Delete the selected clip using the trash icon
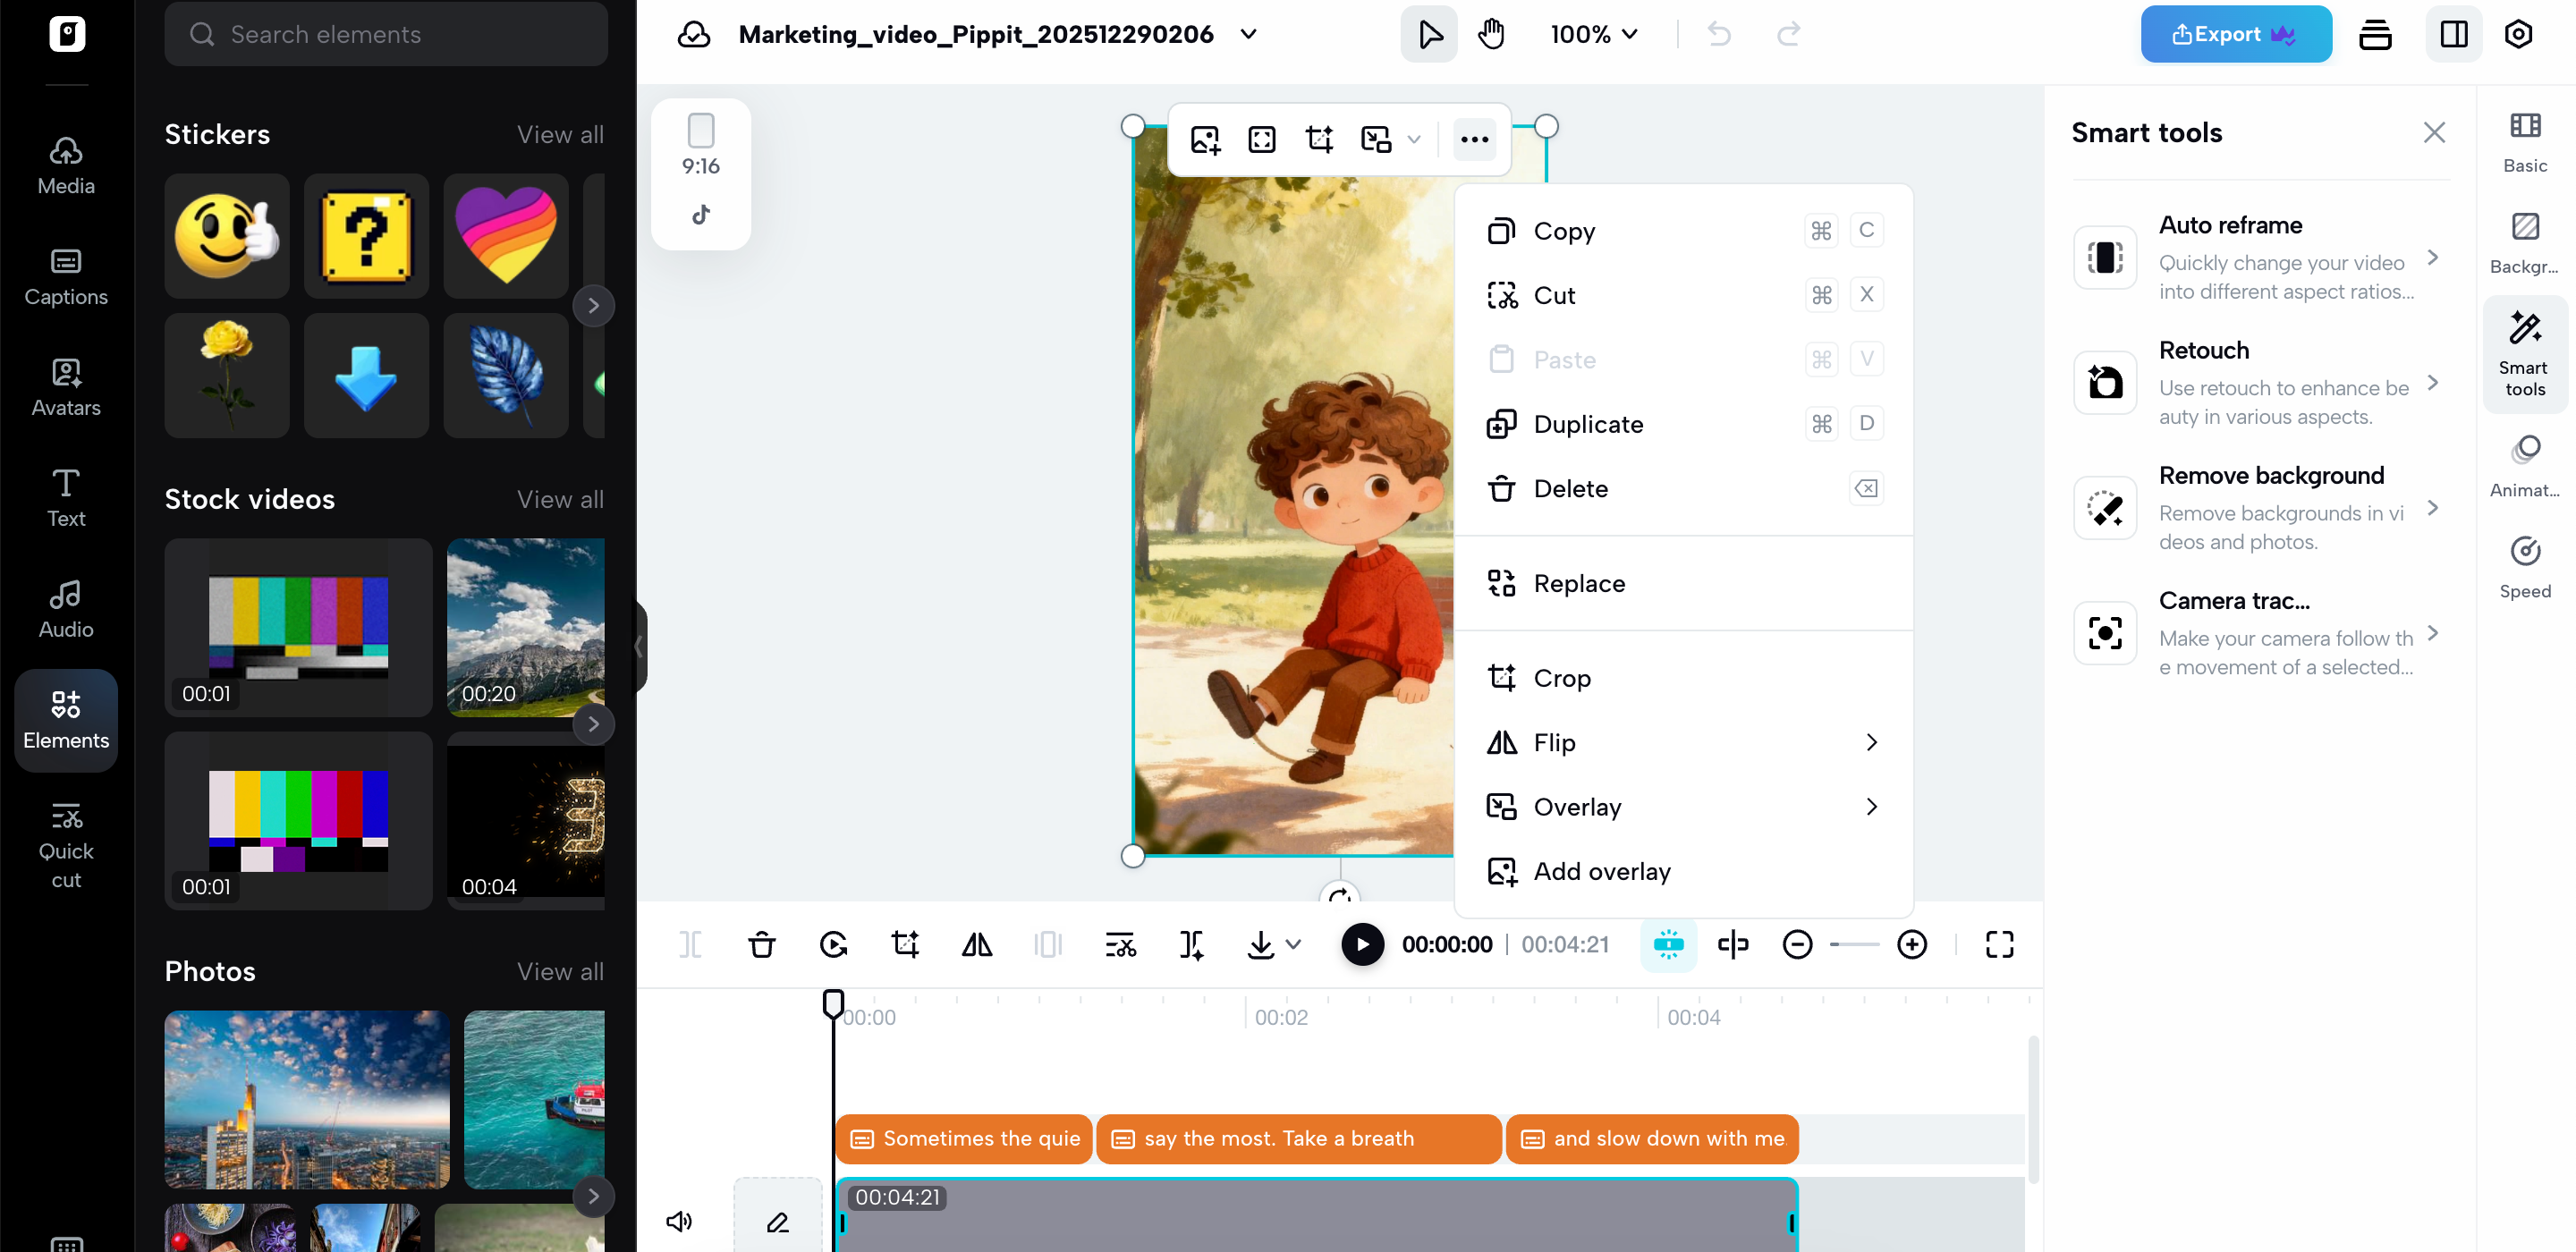2576x1252 pixels. pyautogui.click(x=762, y=944)
